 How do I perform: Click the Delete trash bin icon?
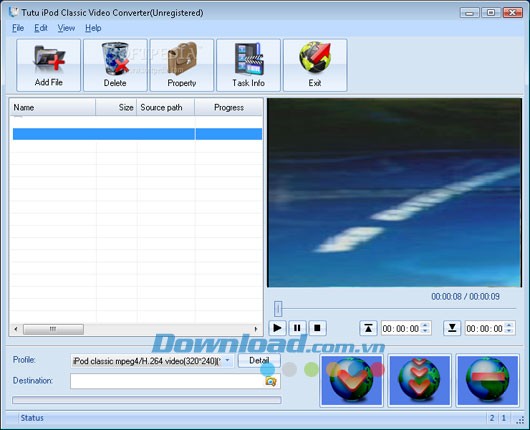(x=115, y=59)
